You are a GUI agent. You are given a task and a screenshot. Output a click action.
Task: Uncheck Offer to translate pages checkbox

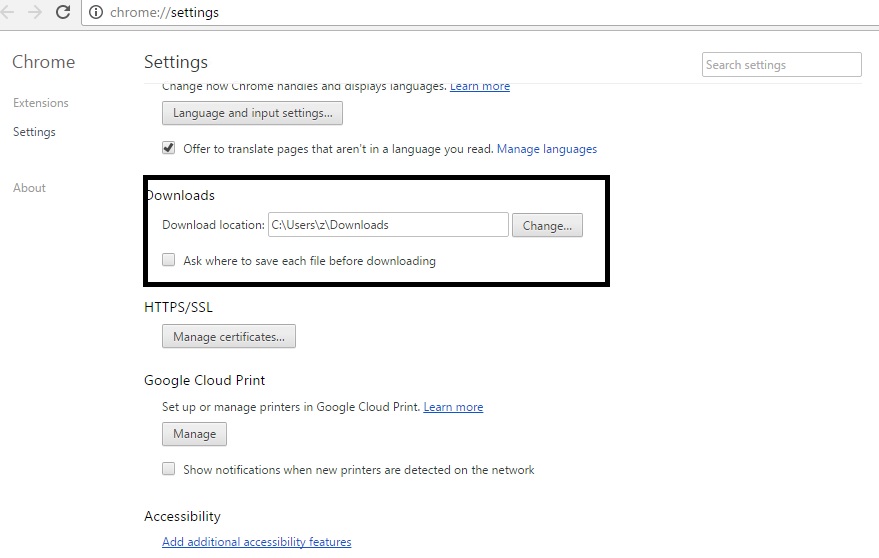(168, 147)
